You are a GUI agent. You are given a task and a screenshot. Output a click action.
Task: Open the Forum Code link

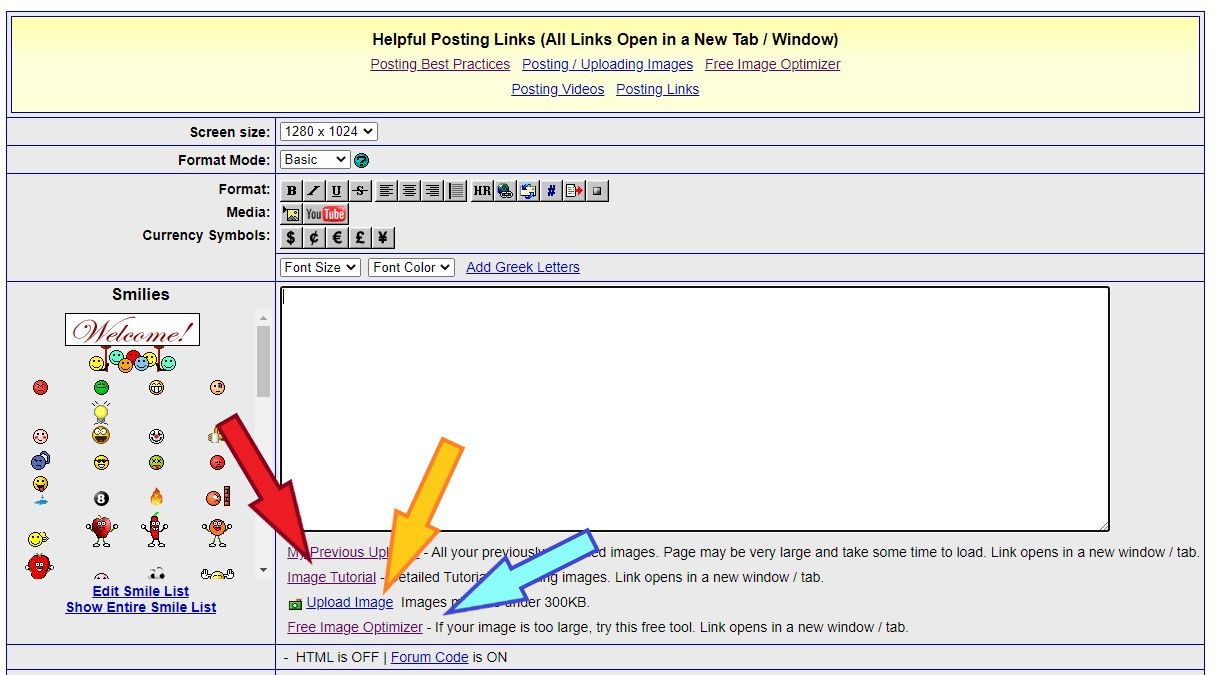point(430,657)
